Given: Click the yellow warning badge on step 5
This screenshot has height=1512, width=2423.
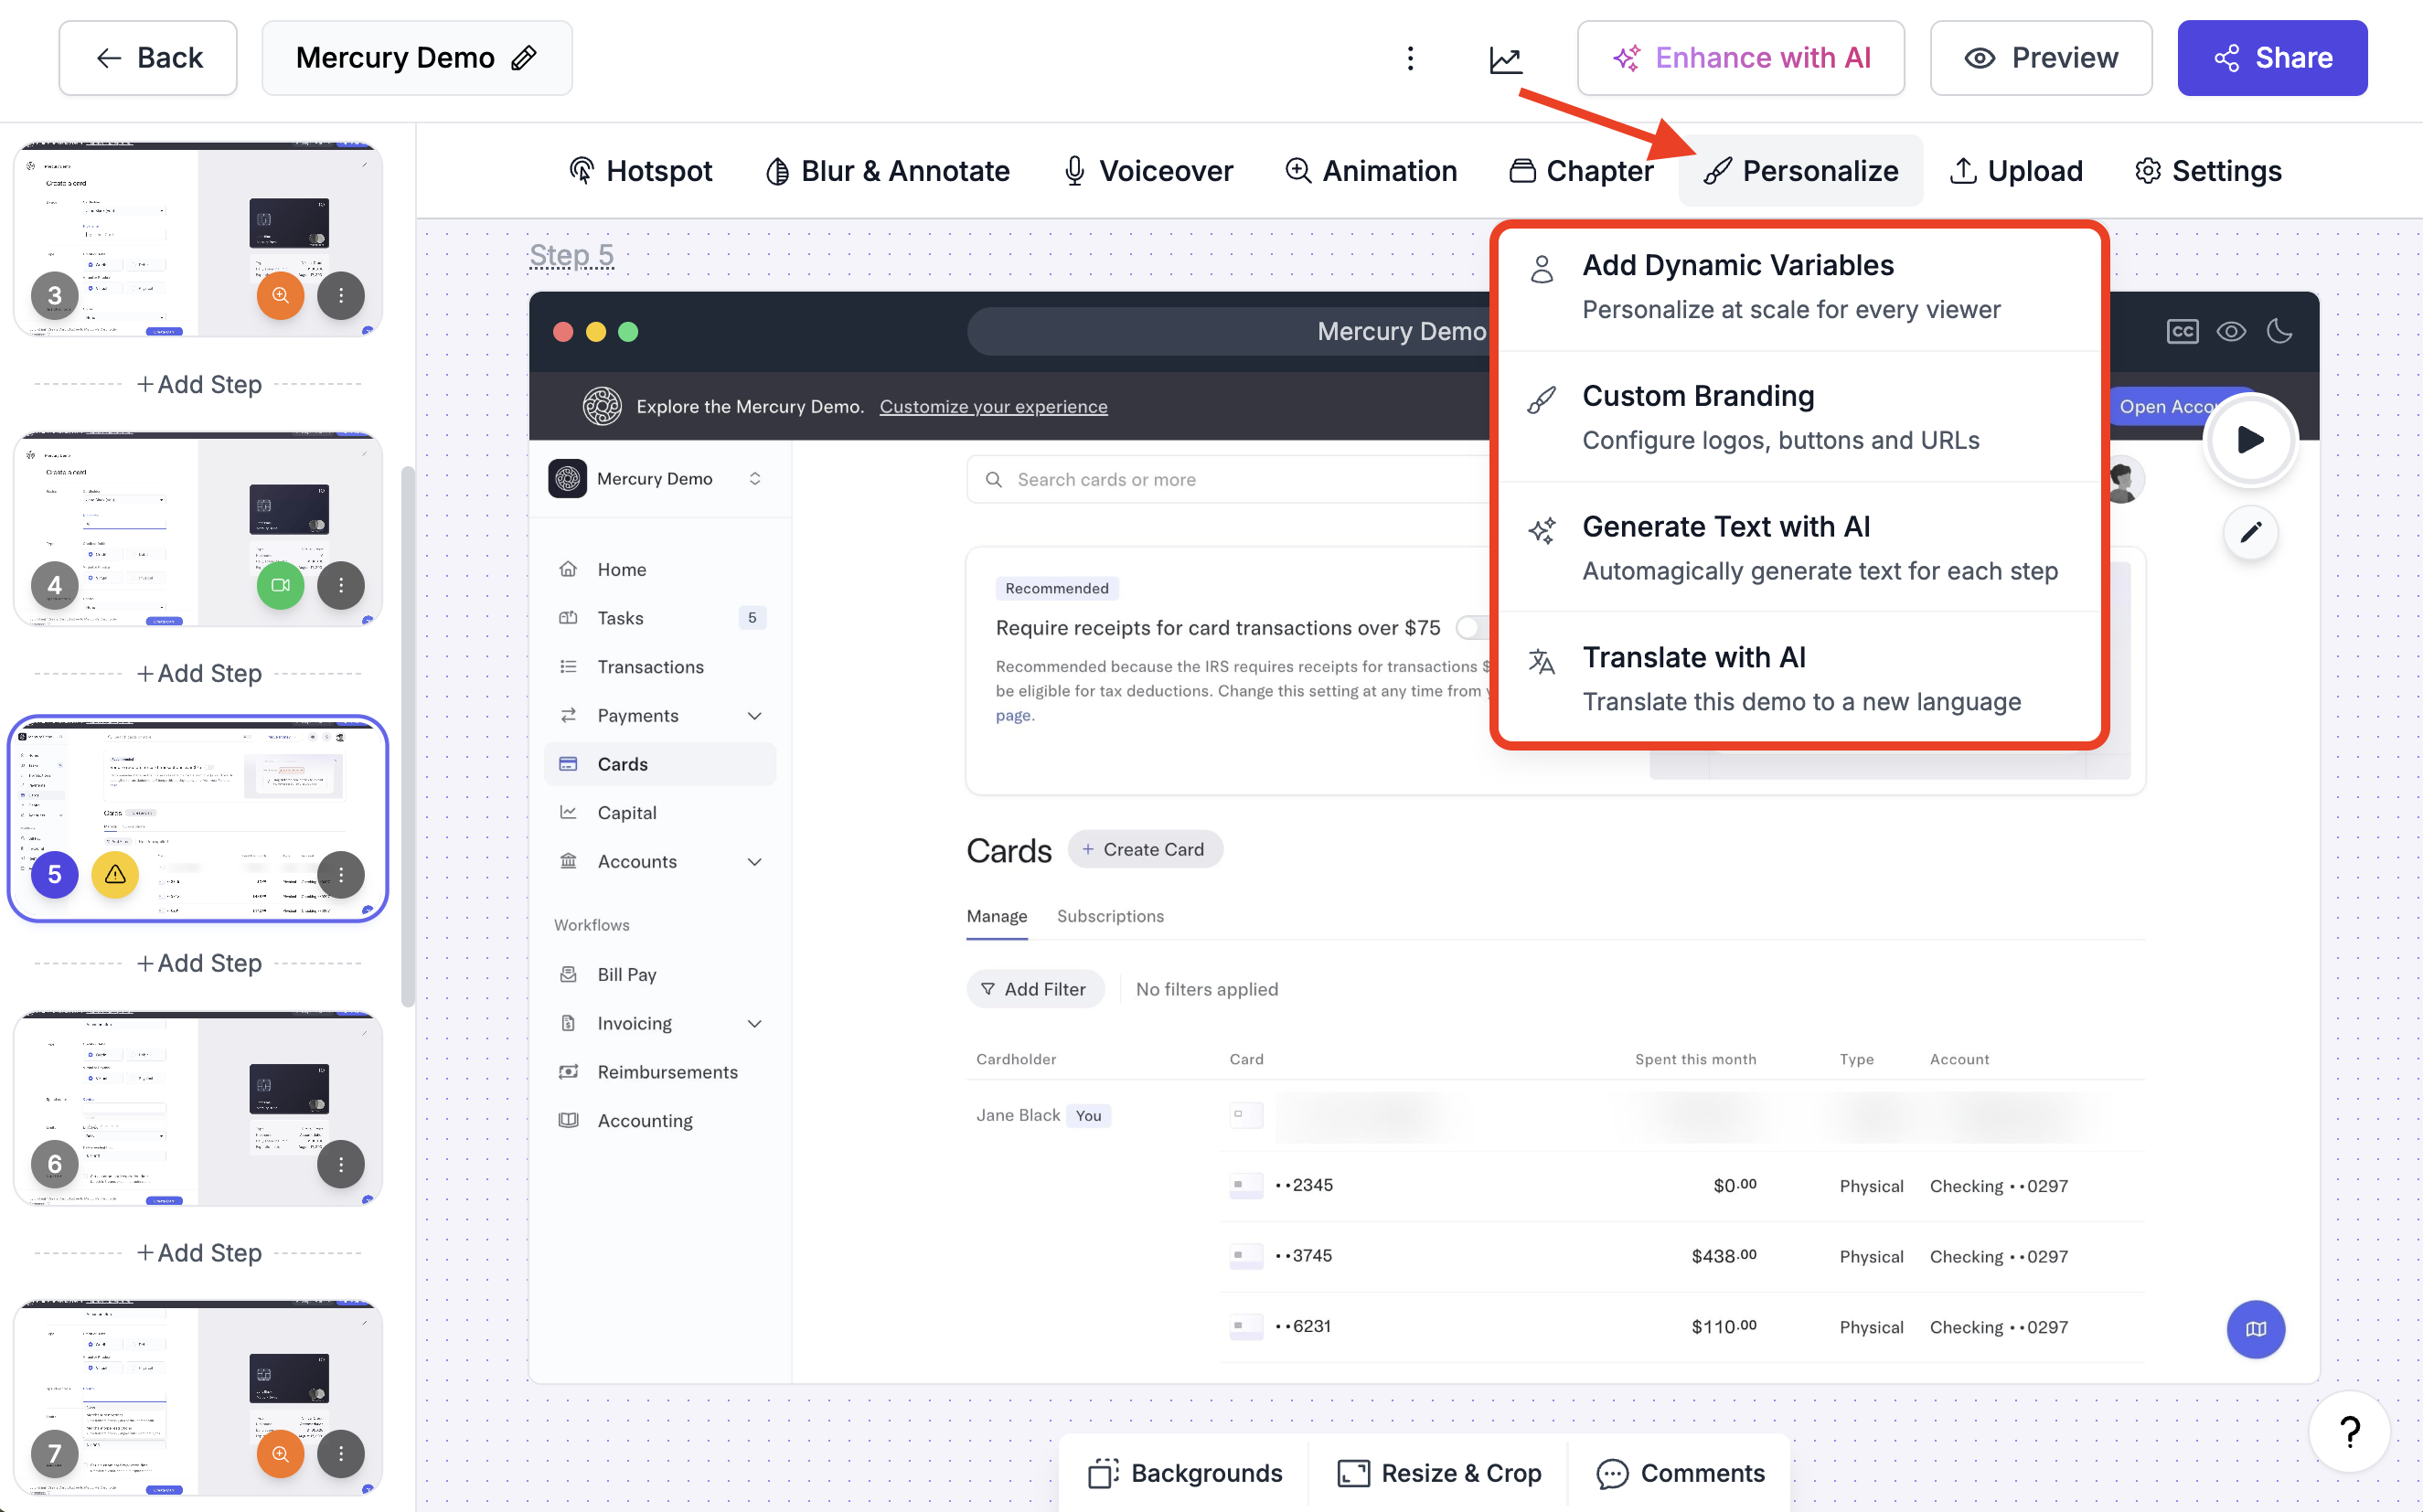Looking at the screenshot, I should 115,874.
